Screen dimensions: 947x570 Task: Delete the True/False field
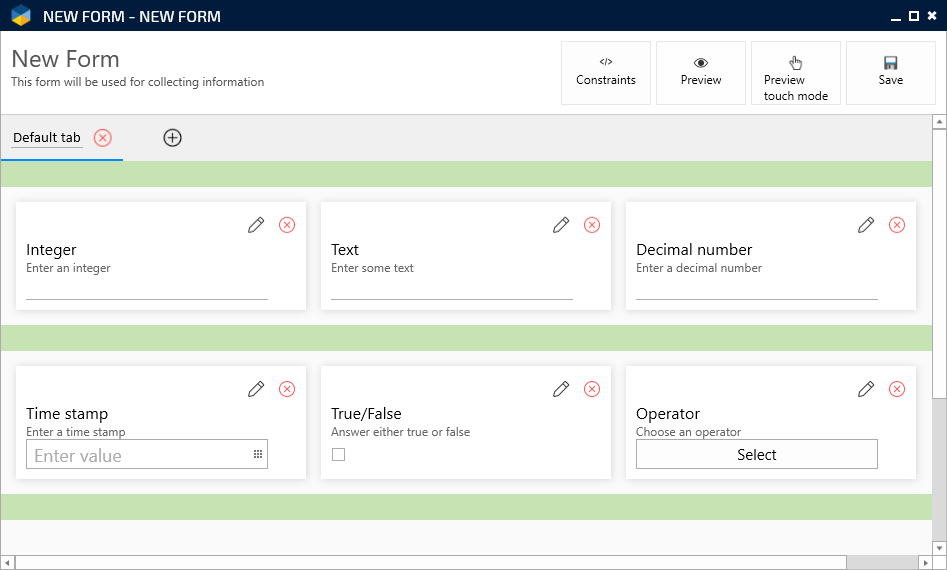(592, 389)
